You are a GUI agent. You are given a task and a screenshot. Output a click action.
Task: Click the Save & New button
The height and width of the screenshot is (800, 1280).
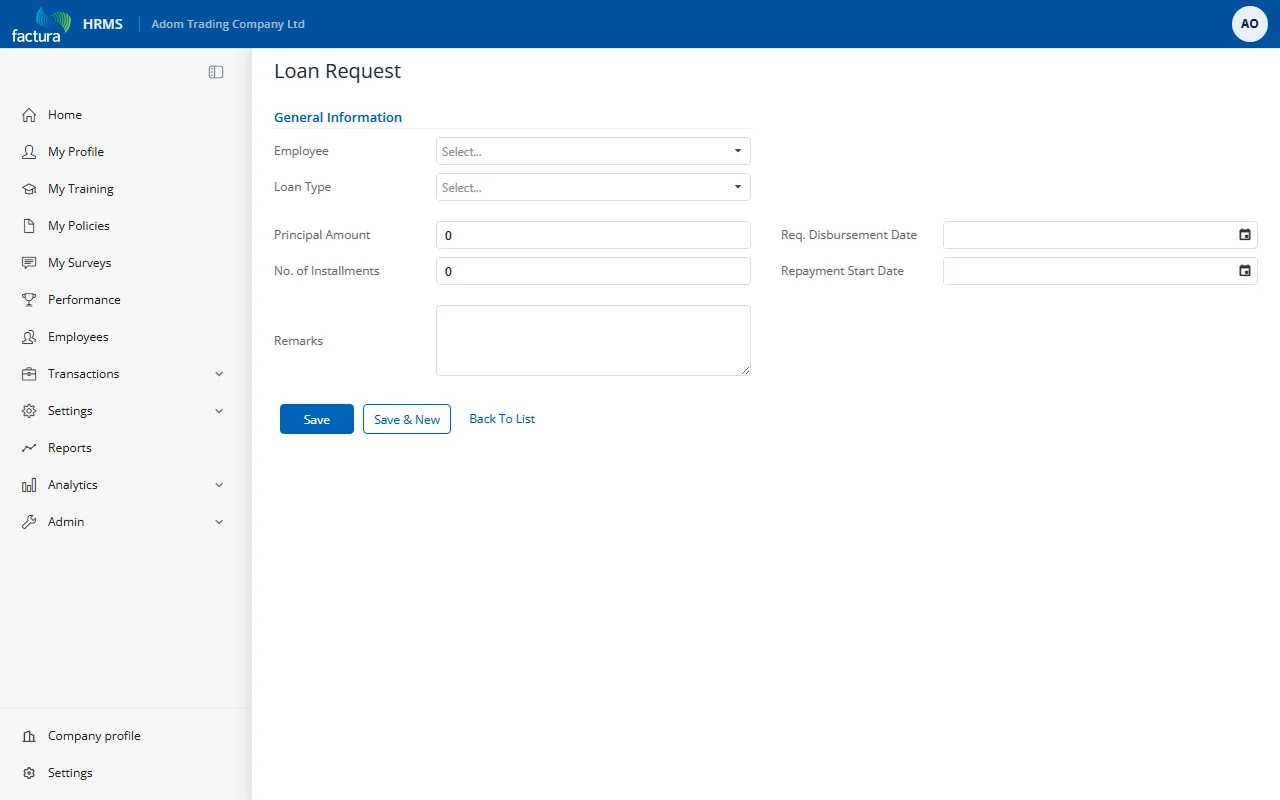pyautogui.click(x=407, y=419)
